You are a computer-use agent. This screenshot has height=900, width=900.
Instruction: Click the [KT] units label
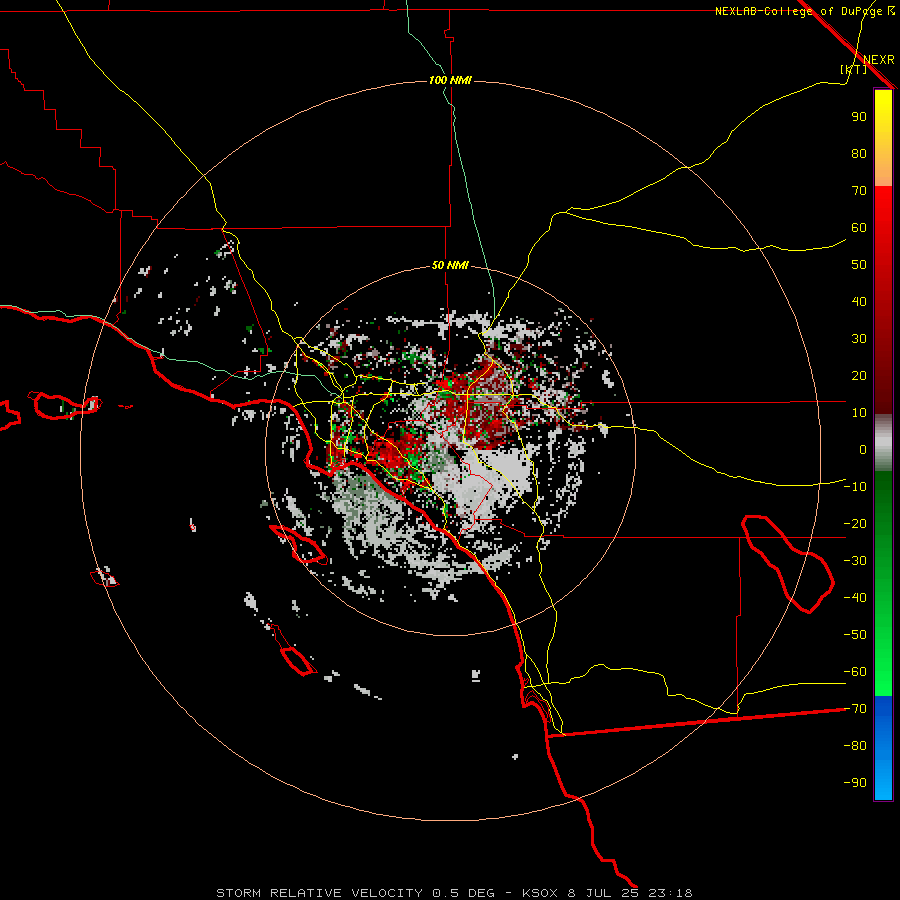854,69
